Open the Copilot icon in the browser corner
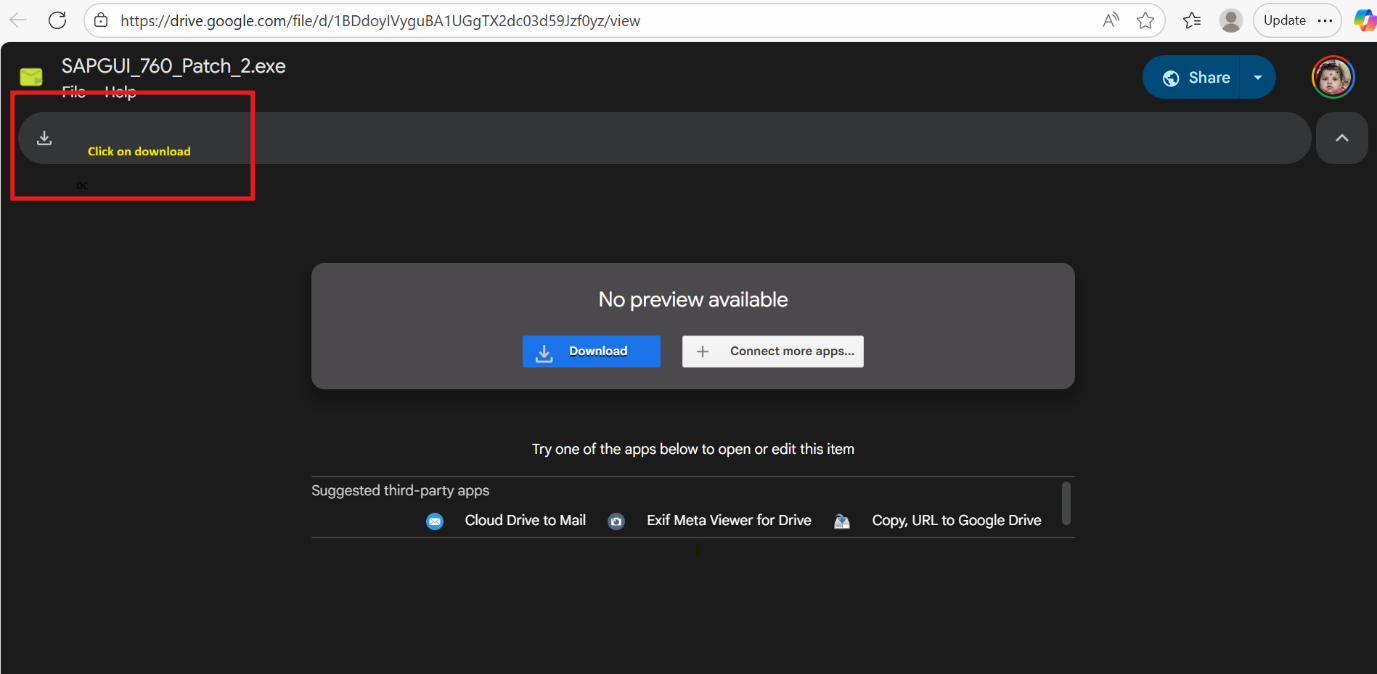Viewport: 1377px width, 674px height. tap(1364, 20)
